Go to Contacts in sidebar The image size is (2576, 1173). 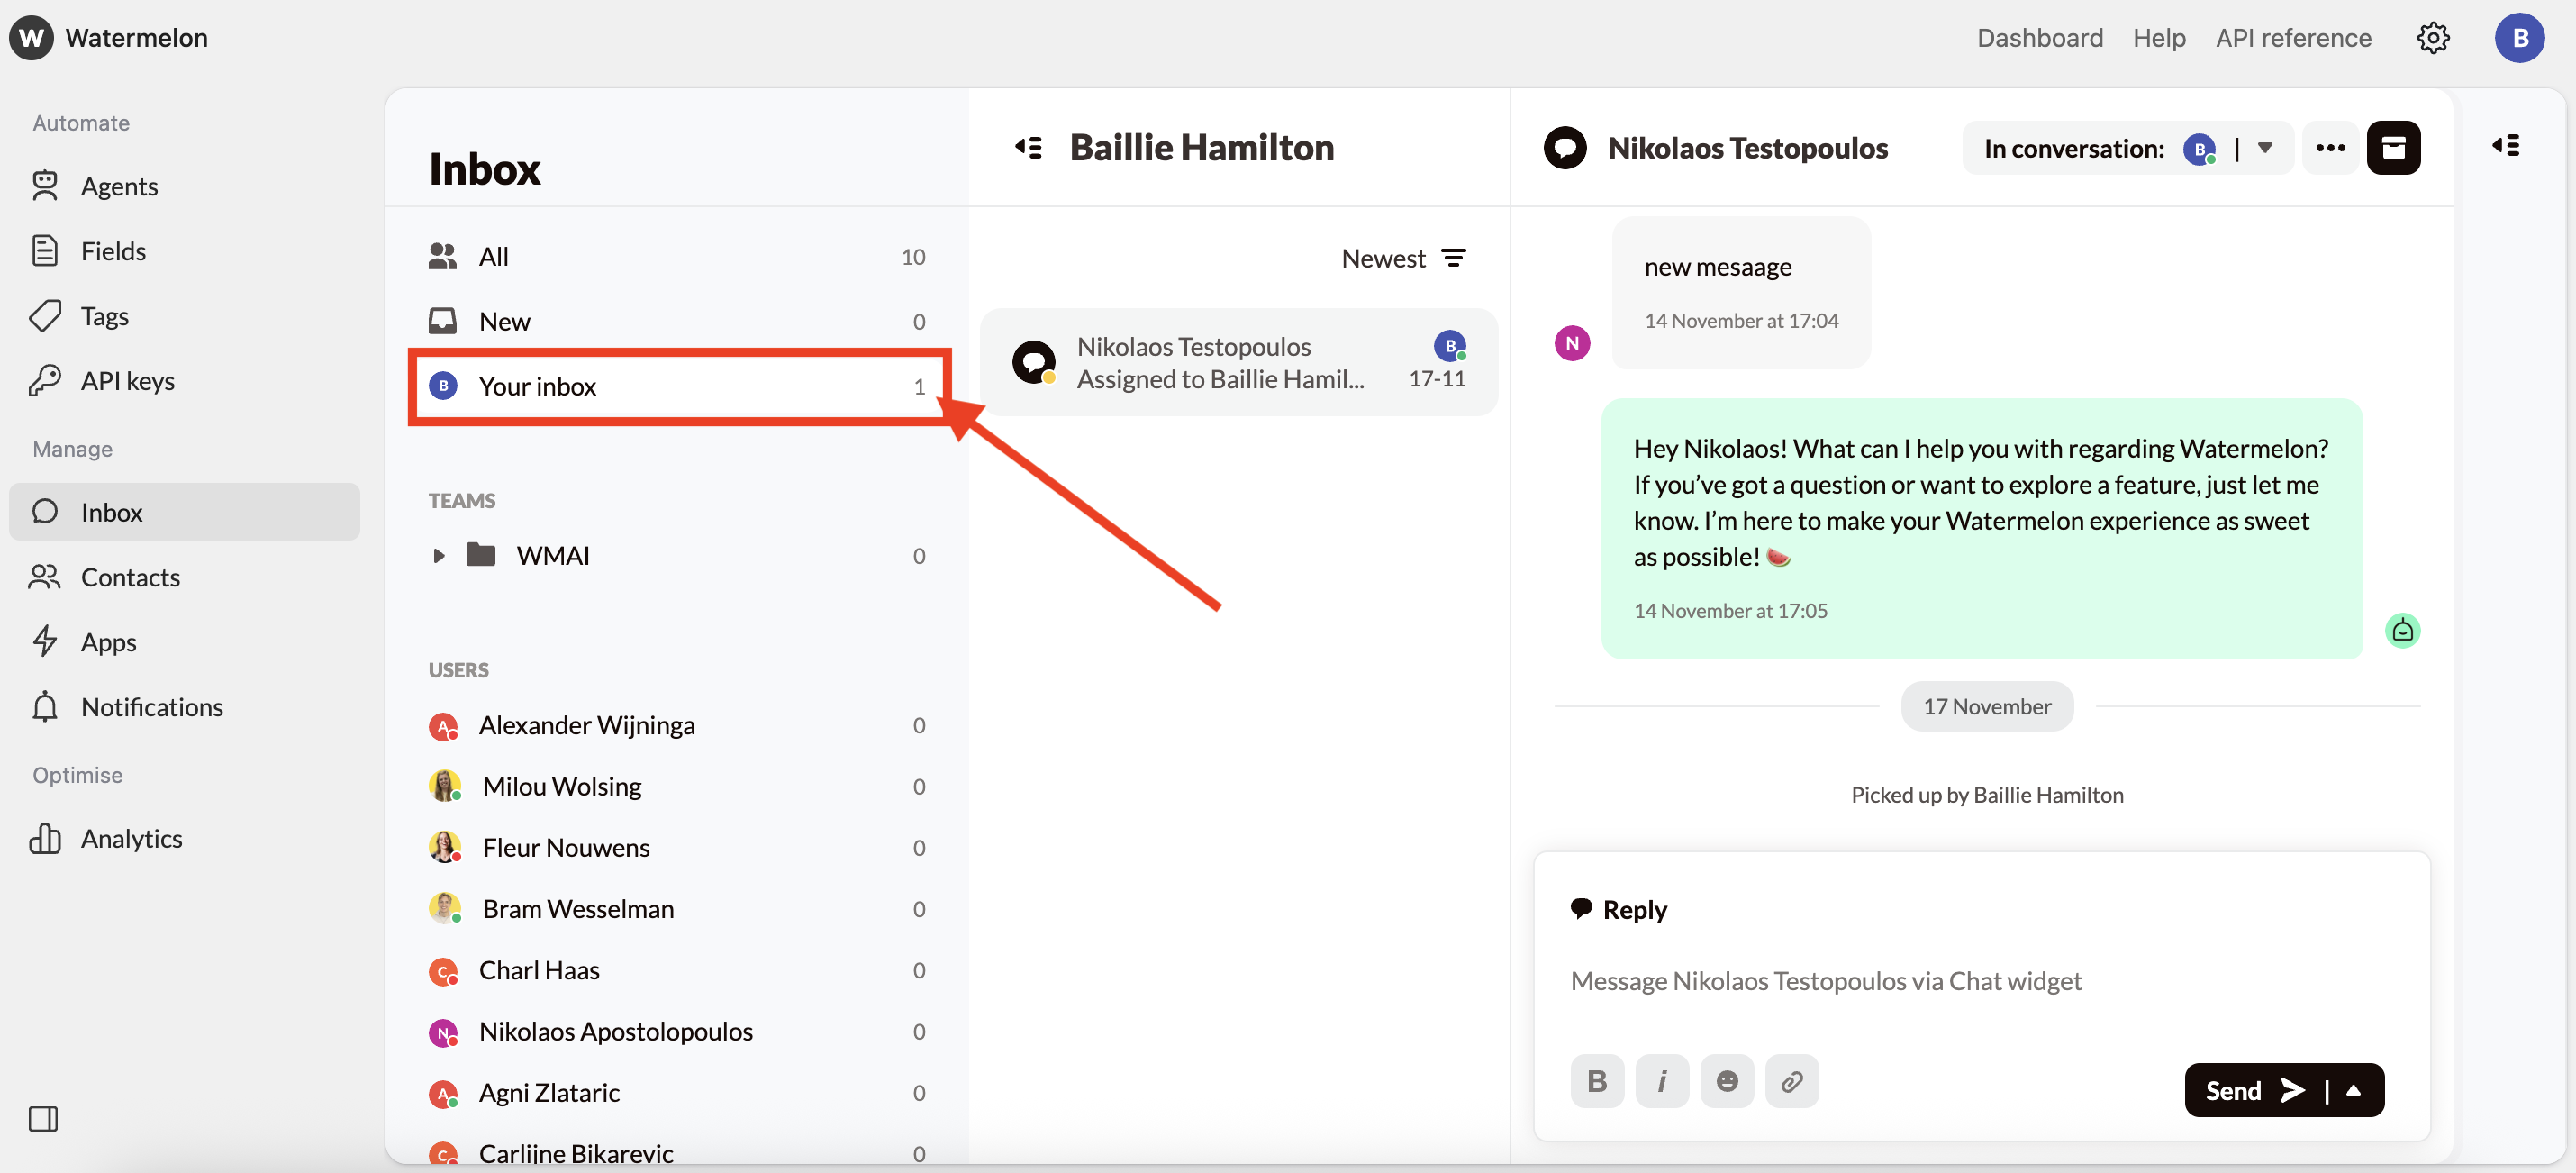click(x=130, y=577)
